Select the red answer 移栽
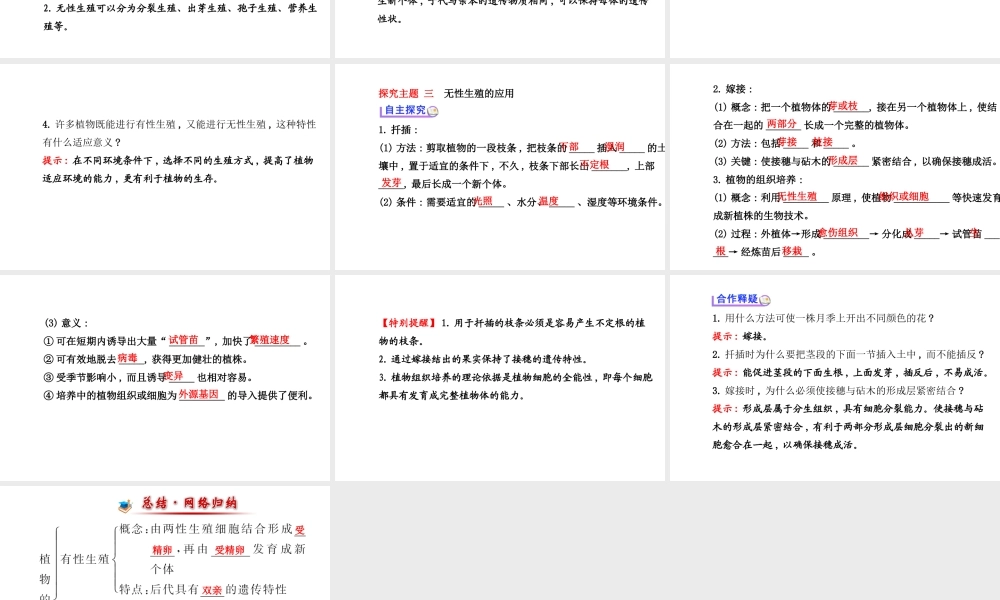Image resolution: width=1000 pixels, height=600 pixels. [792, 251]
